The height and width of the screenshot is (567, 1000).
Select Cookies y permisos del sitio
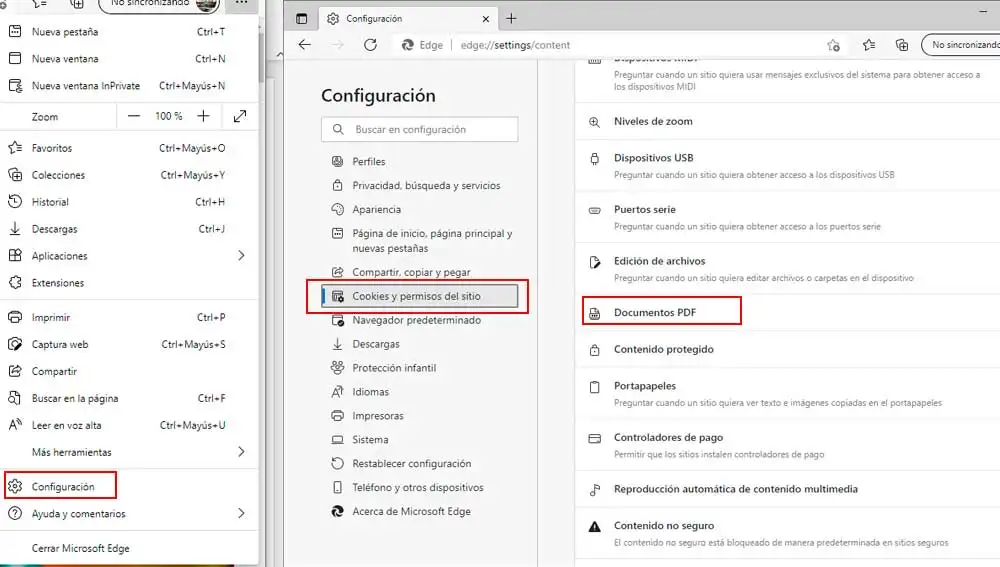(420, 296)
